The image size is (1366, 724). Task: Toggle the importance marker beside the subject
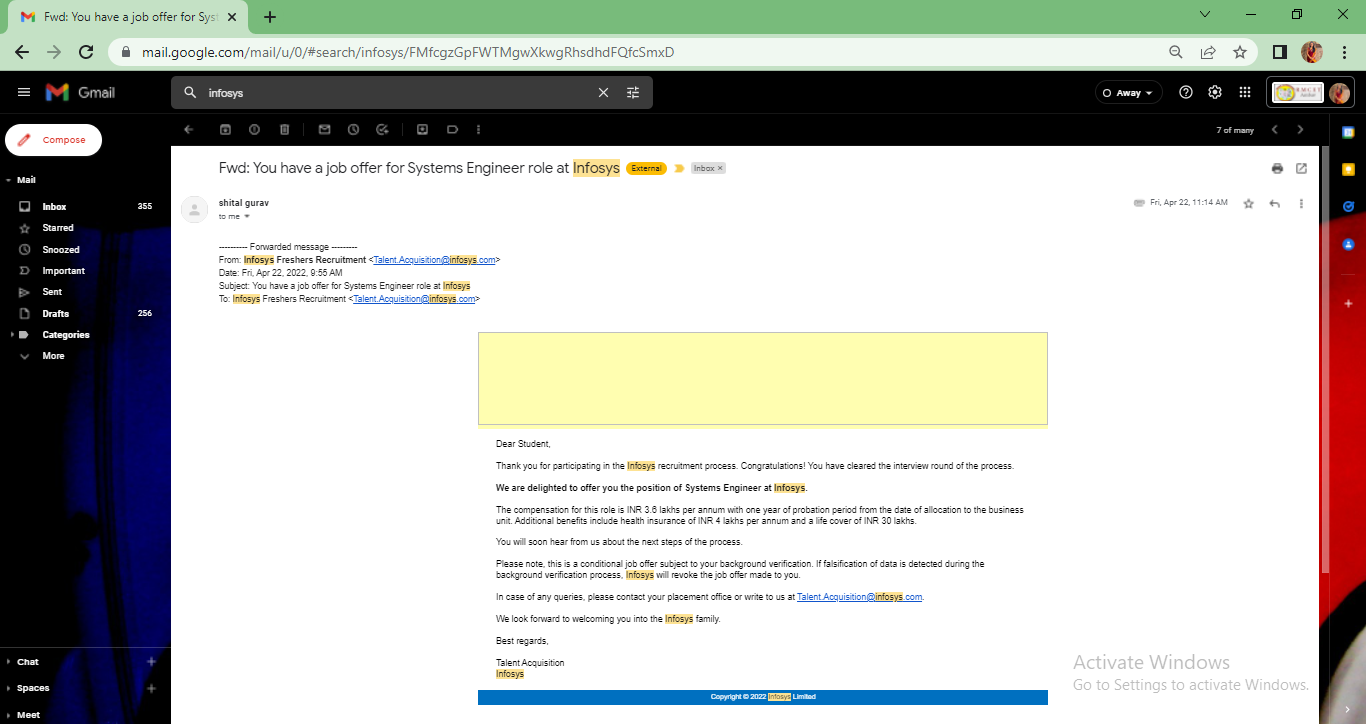click(x=680, y=168)
